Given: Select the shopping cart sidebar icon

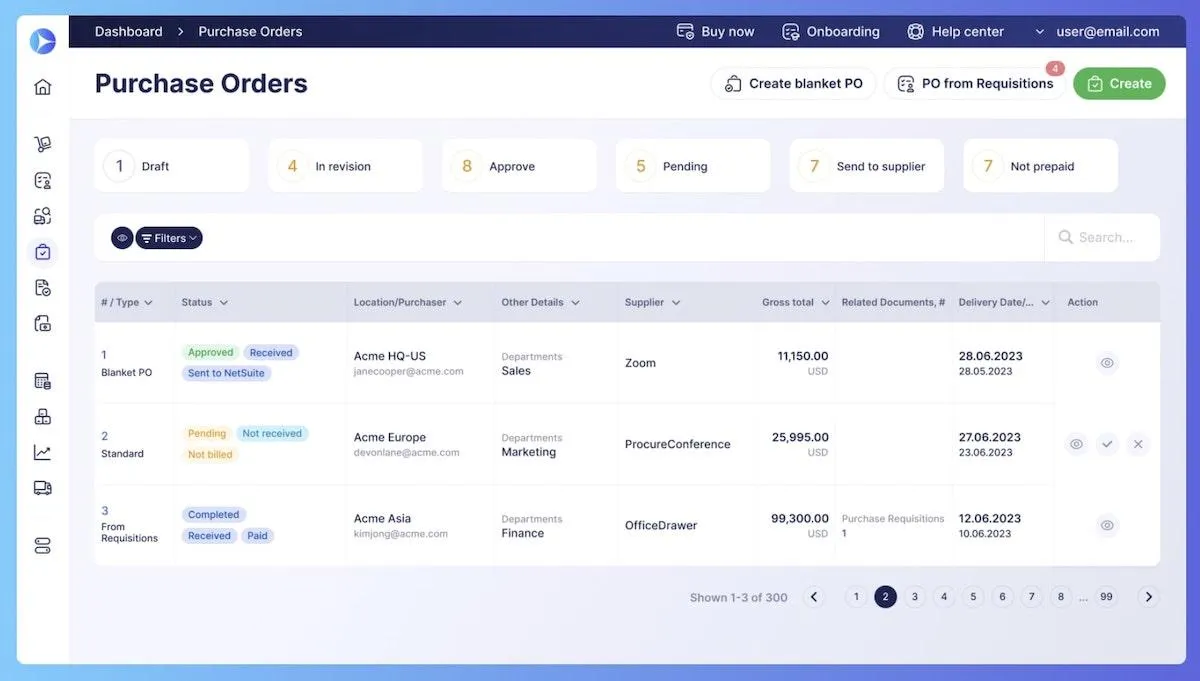Looking at the screenshot, I should [x=42, y=144].
